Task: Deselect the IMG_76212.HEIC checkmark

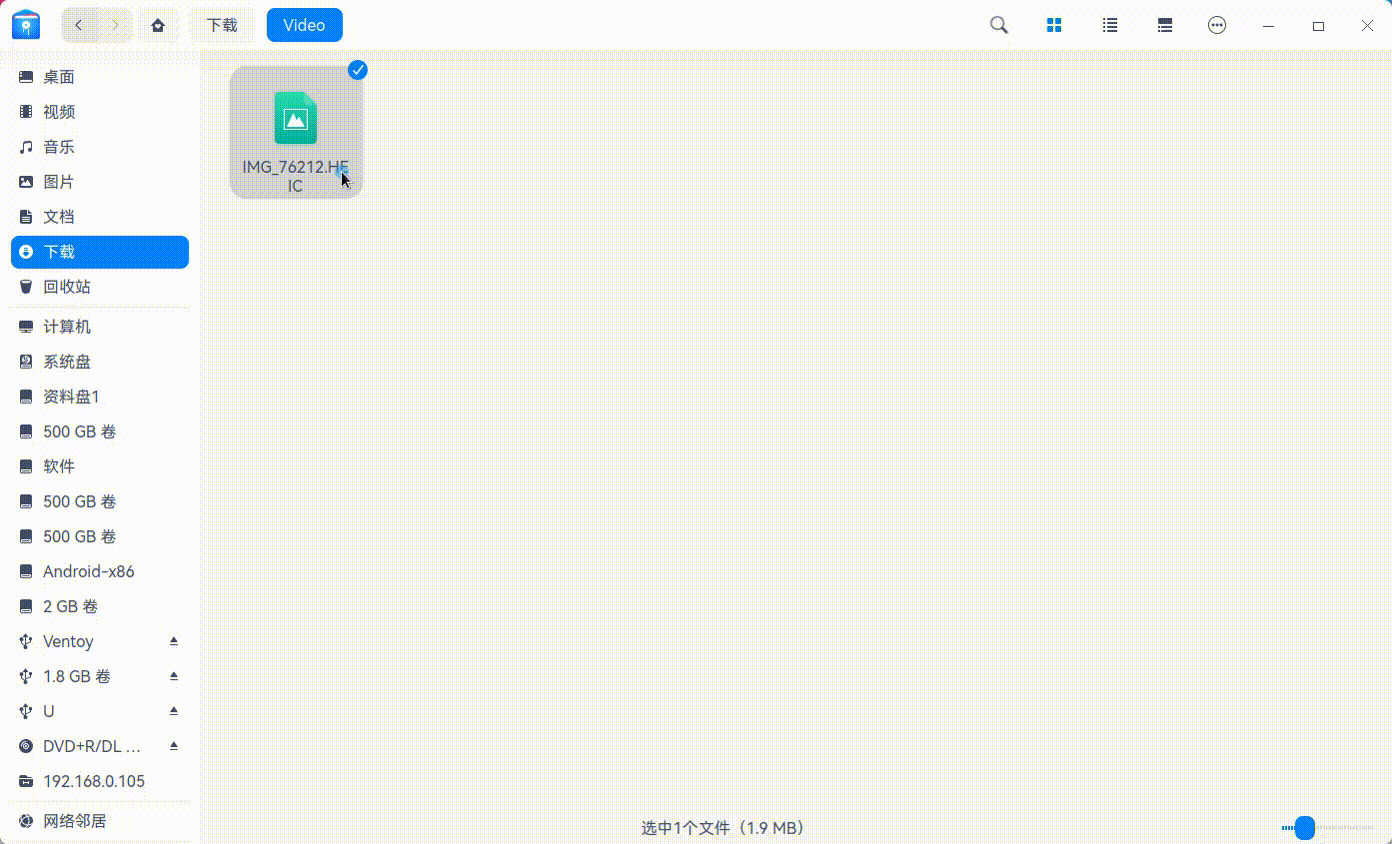Action: pos(357,70)
